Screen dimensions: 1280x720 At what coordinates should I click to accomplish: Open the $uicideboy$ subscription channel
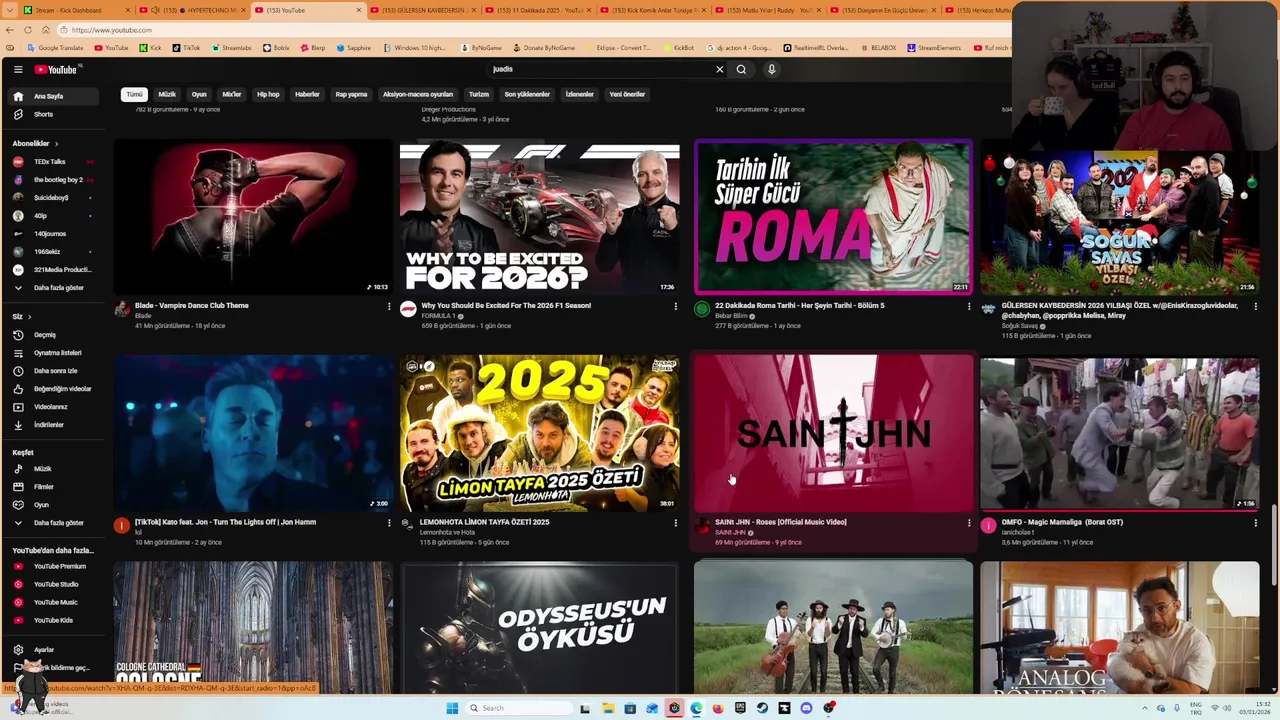pos(53,198)
